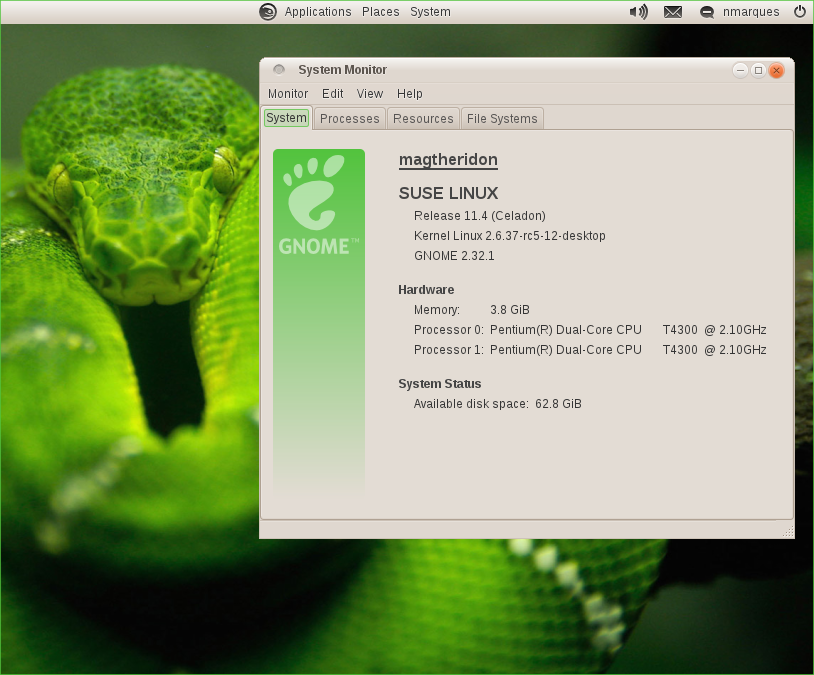814x675 pixels.
Task: Click the System Monitor titlebar icon
Action: point(278,69)
